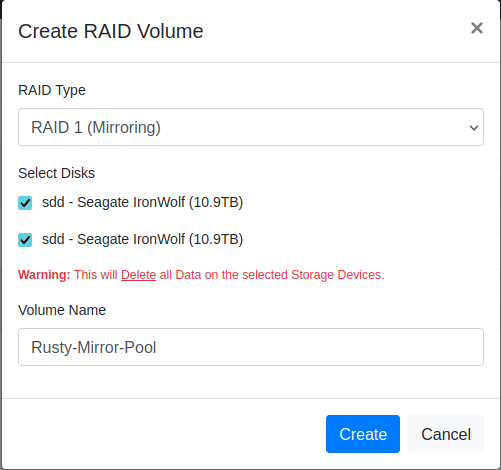Select the RAID 1 (Mirroring) value text
The height and width of the screenshot is (470, 501).
click(x=96, y=127)
